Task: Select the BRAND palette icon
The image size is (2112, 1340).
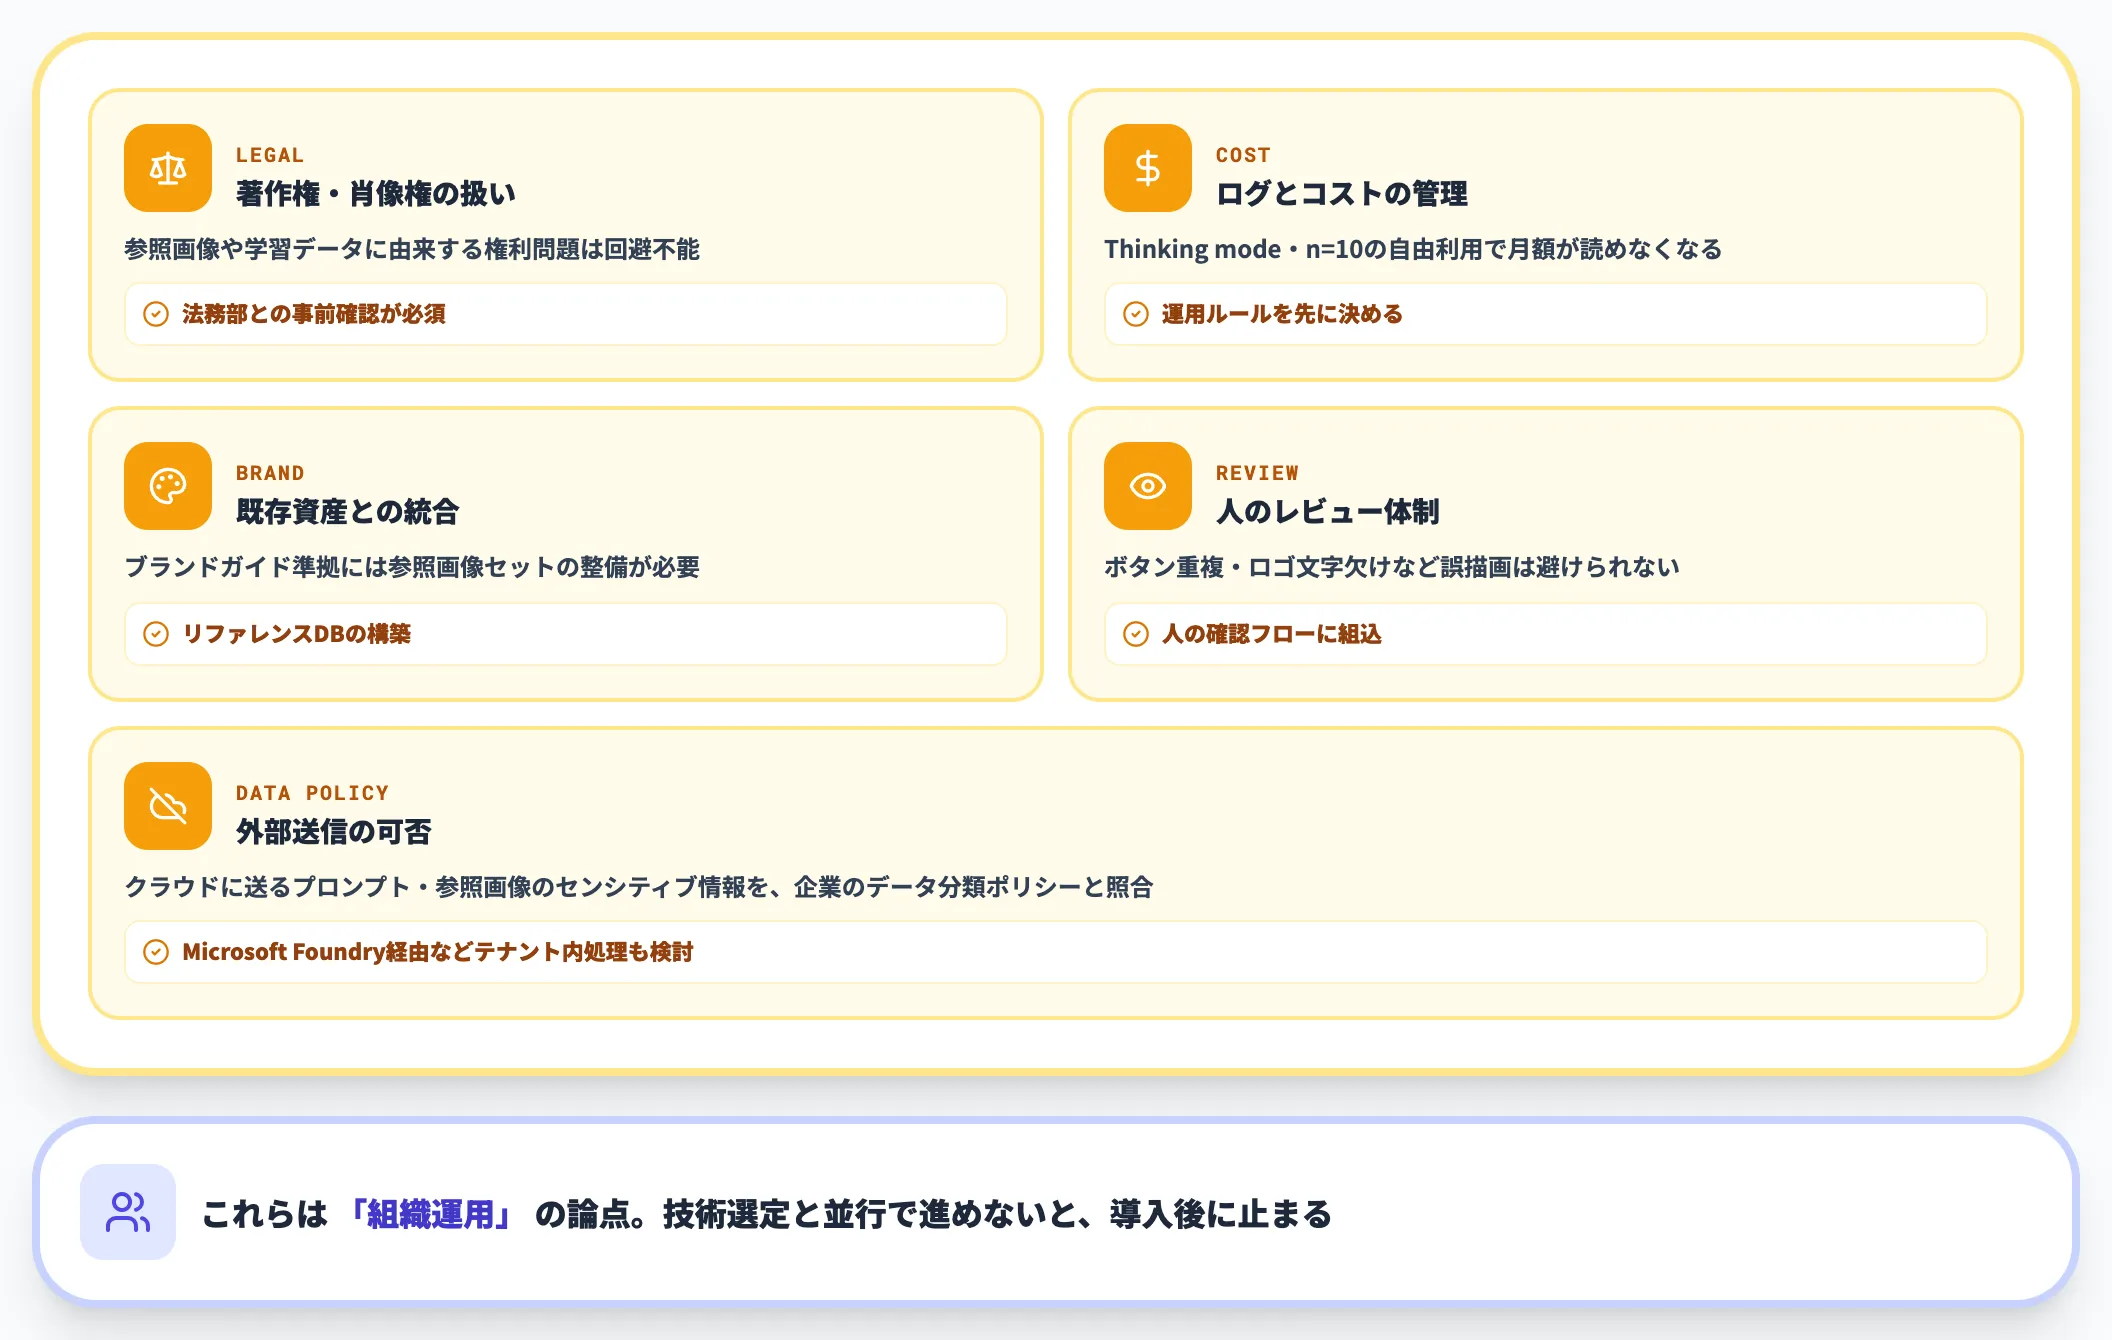Action: (167, 487)
